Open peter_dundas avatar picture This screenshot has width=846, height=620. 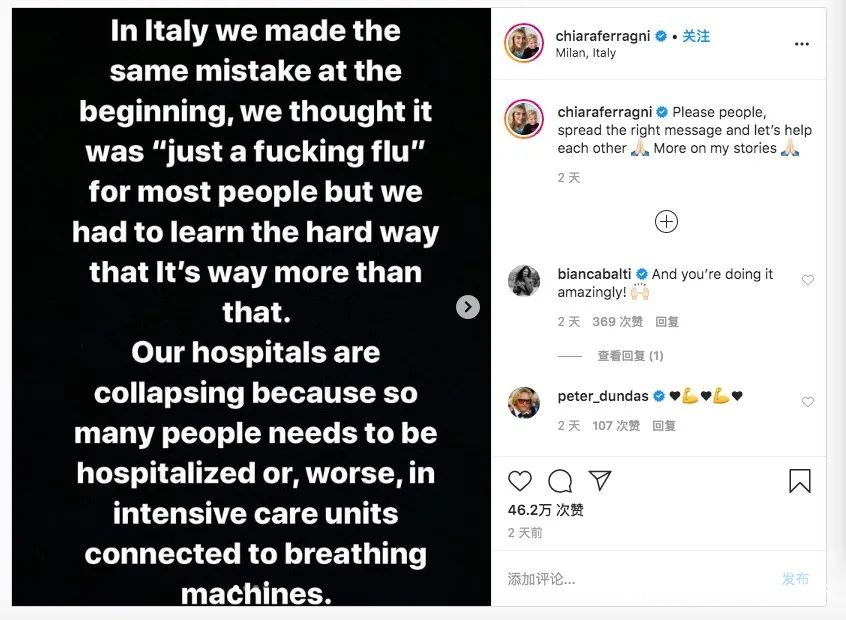[524, 402]
